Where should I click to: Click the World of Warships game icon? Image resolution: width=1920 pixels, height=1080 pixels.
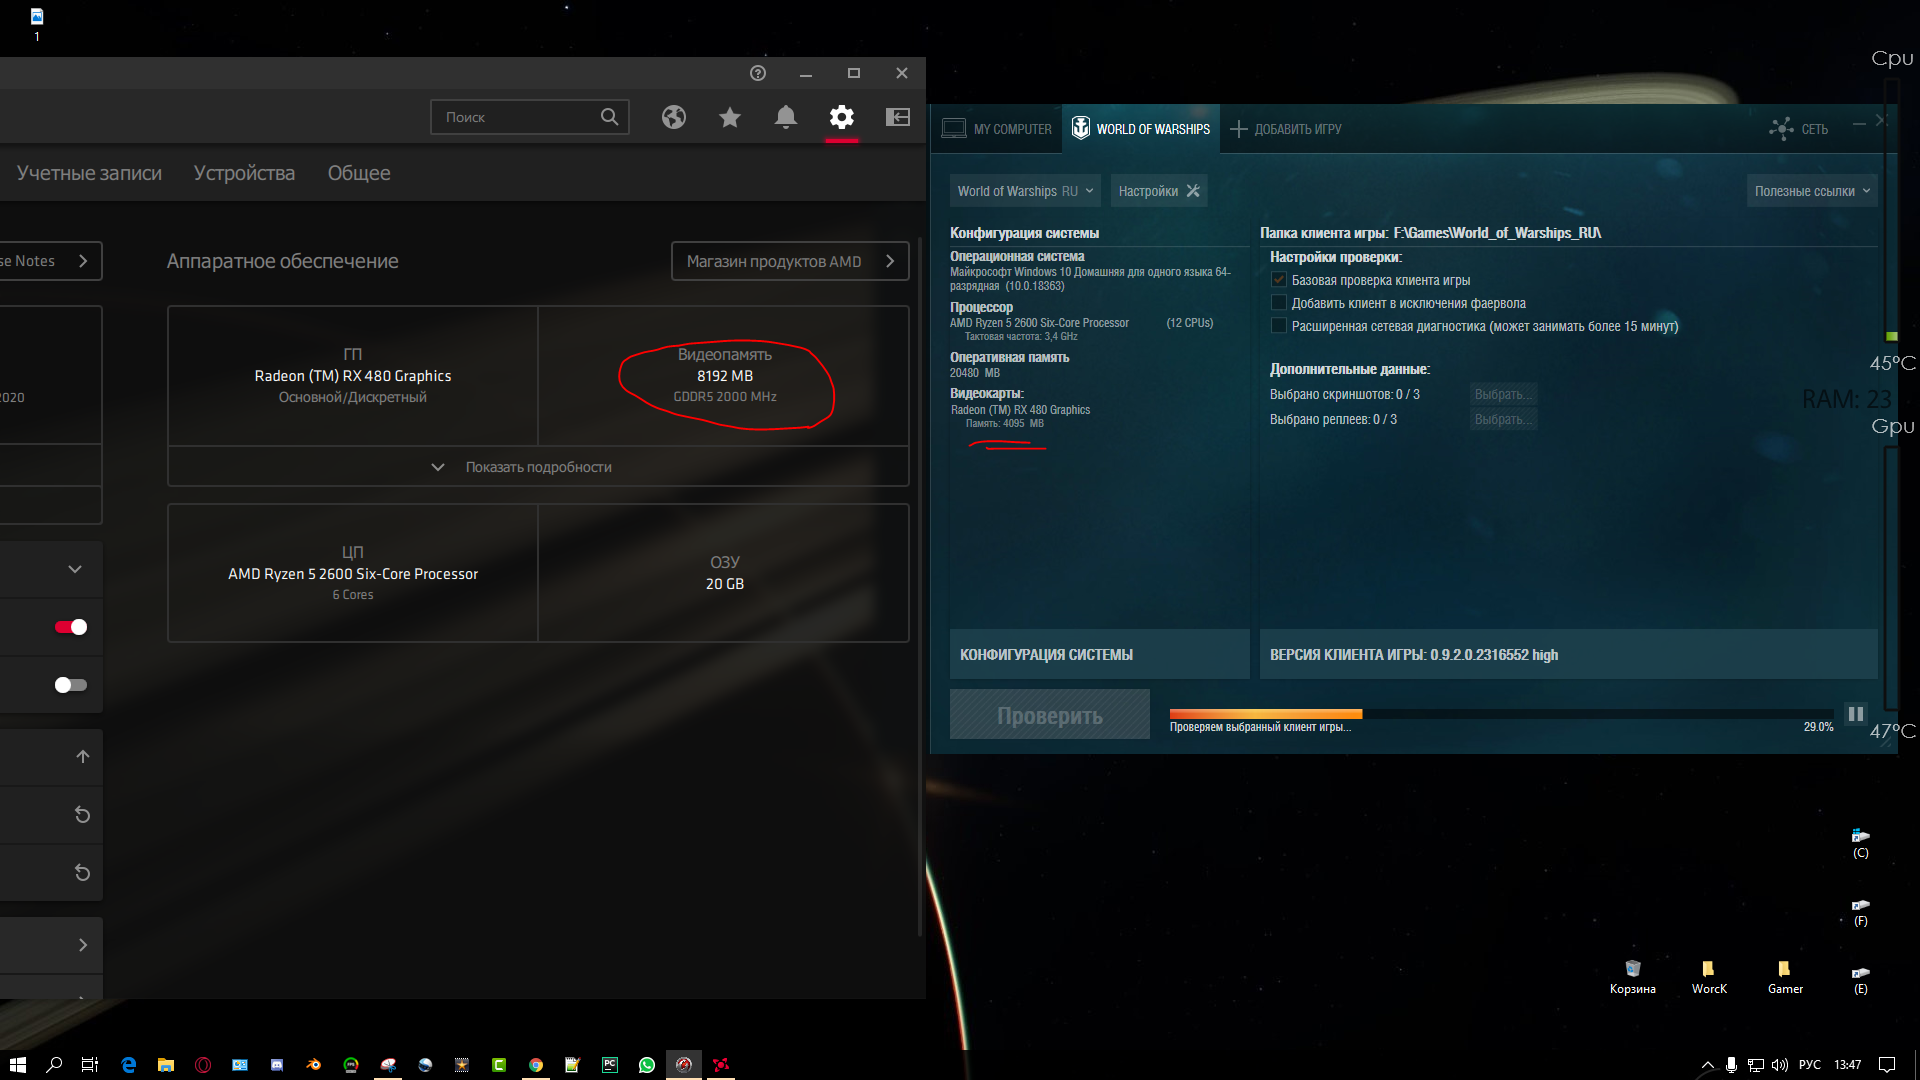(1079, 128)
